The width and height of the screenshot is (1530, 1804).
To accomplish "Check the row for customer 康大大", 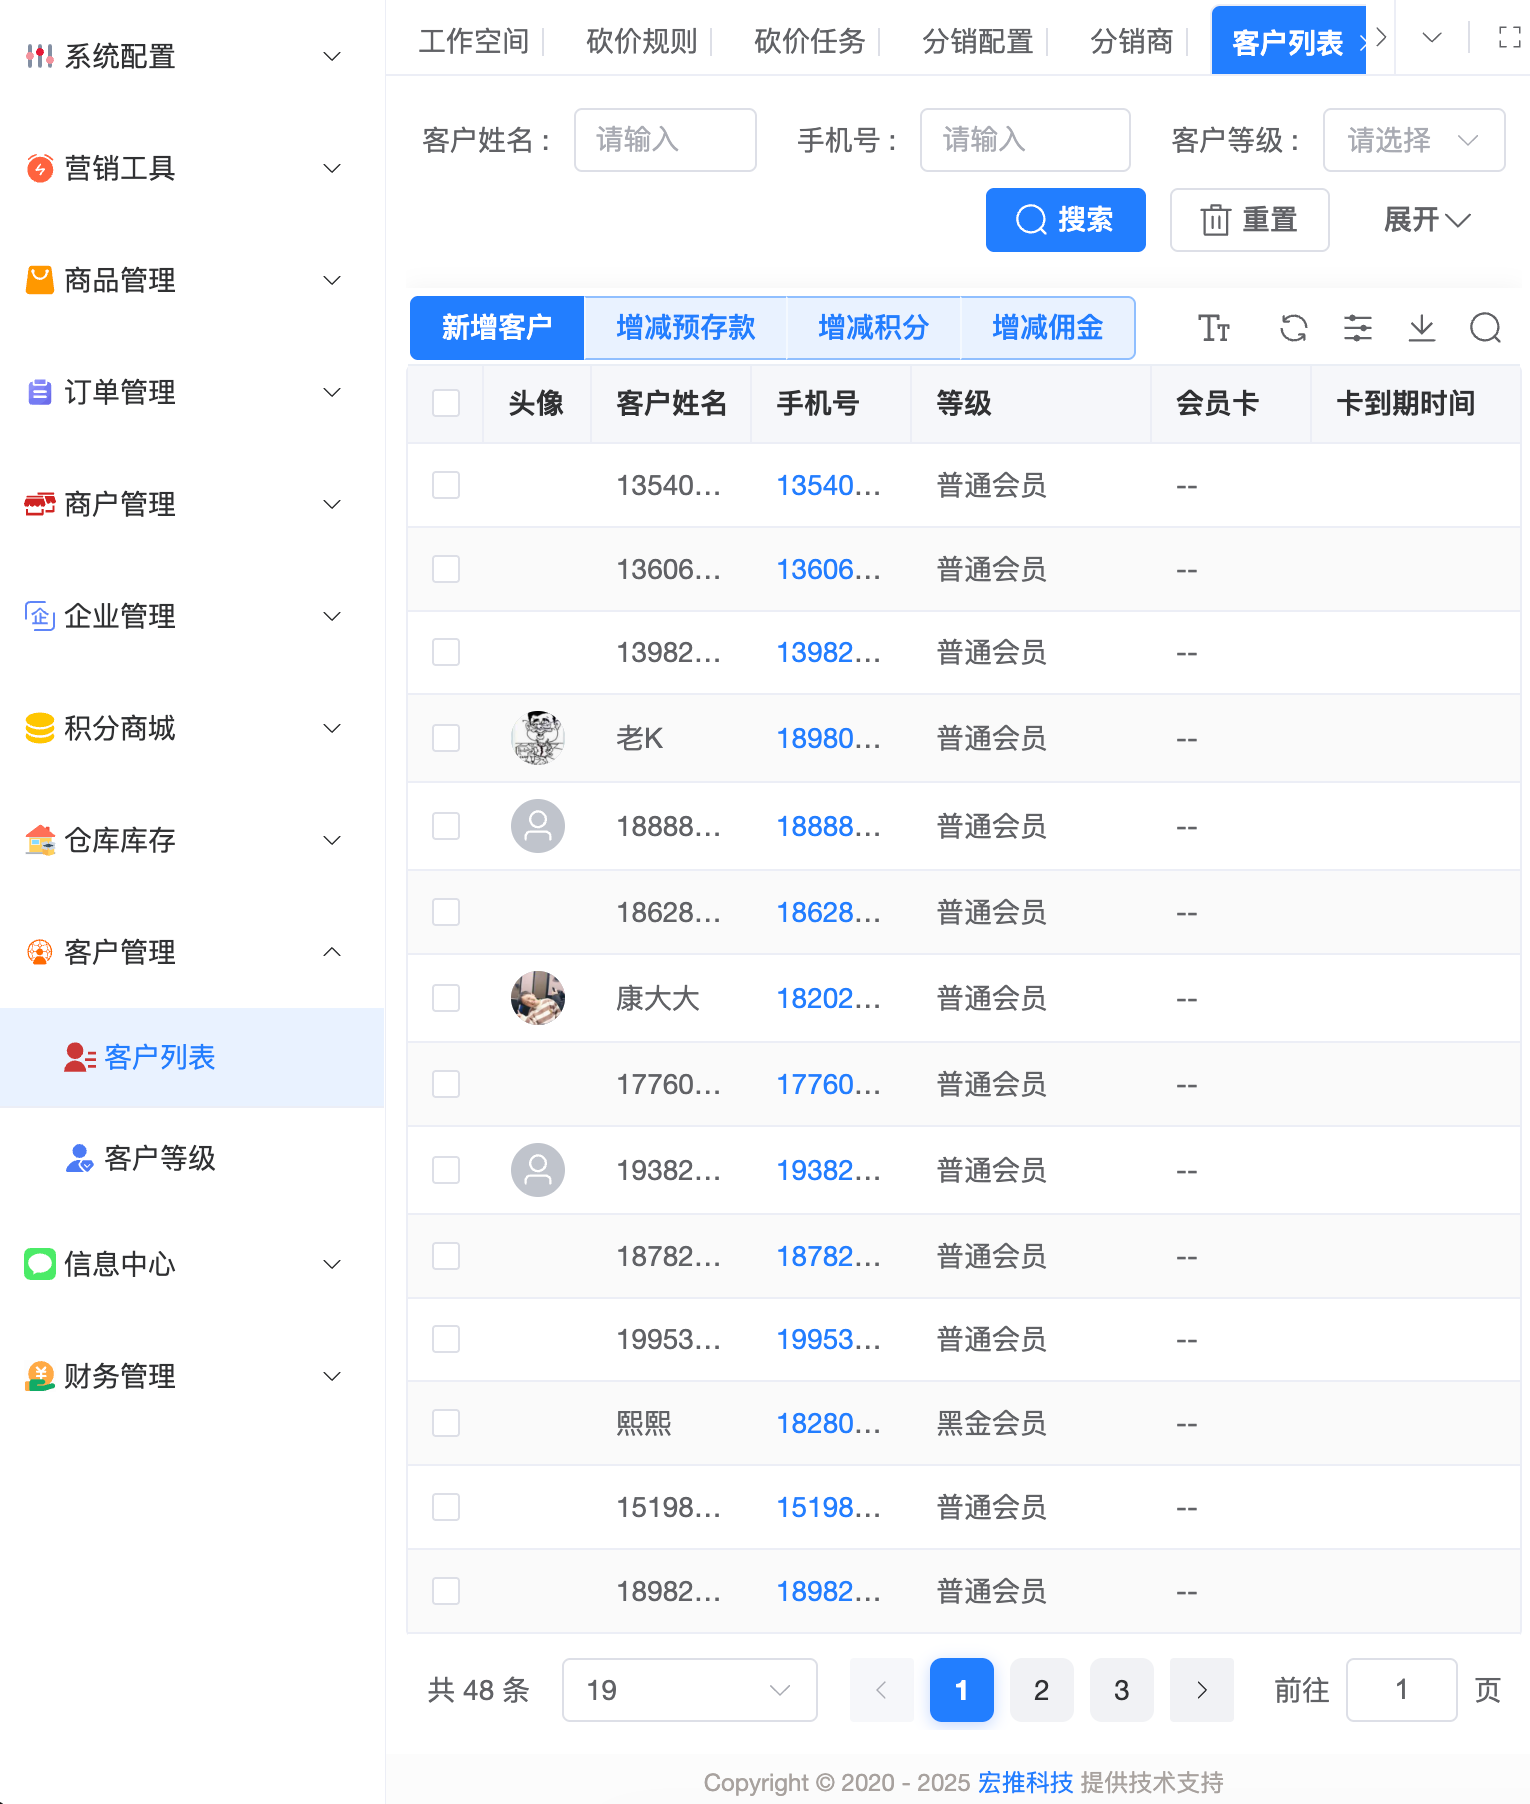I will point(446,998).
